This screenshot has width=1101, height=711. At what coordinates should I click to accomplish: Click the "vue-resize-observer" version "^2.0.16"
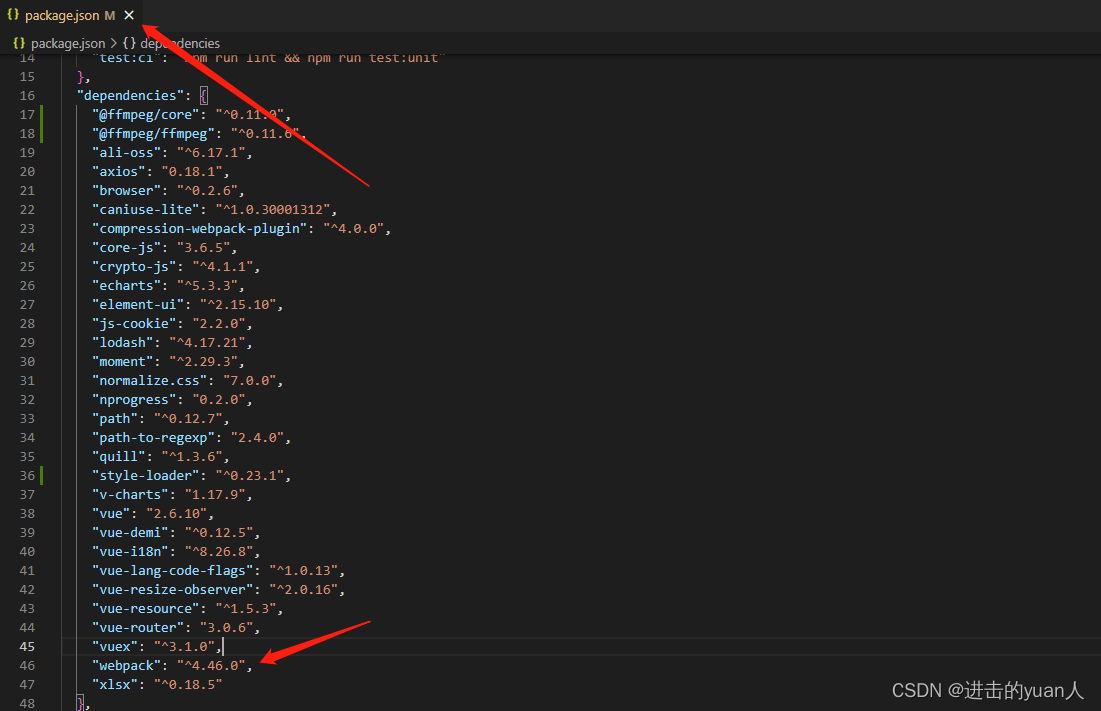point(304,588)
